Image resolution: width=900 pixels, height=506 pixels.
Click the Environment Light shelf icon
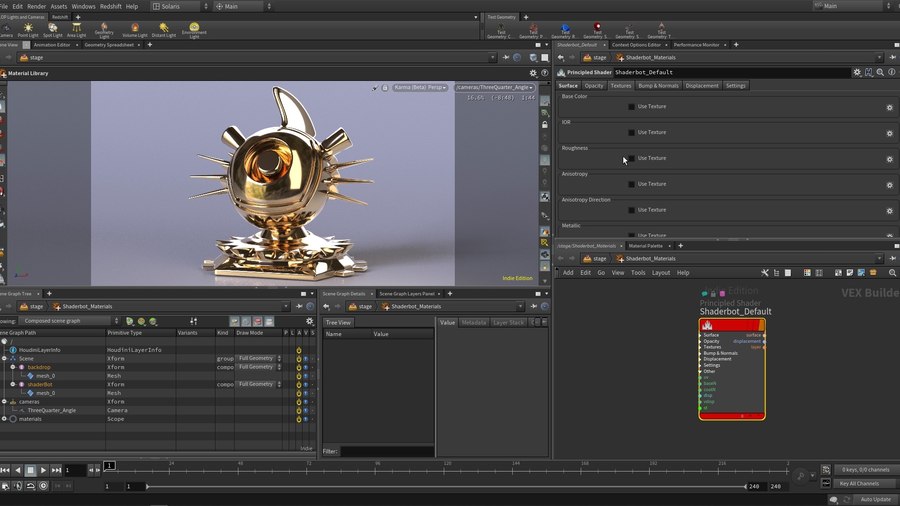pyautogui.click(x=194, y=29)
